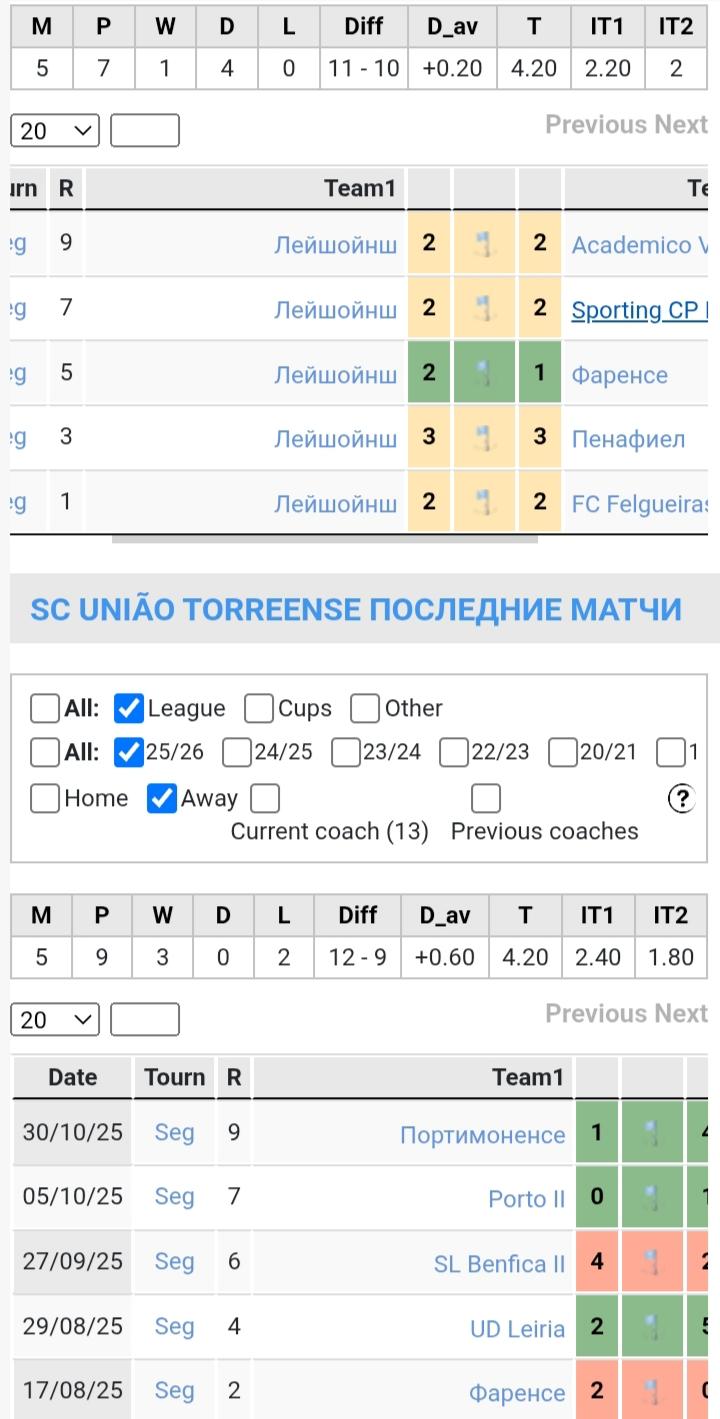The width and height of the screenshot is (720, 1419).
Task: Uncheck the League checkbox
Action: [x=130, y=709]
